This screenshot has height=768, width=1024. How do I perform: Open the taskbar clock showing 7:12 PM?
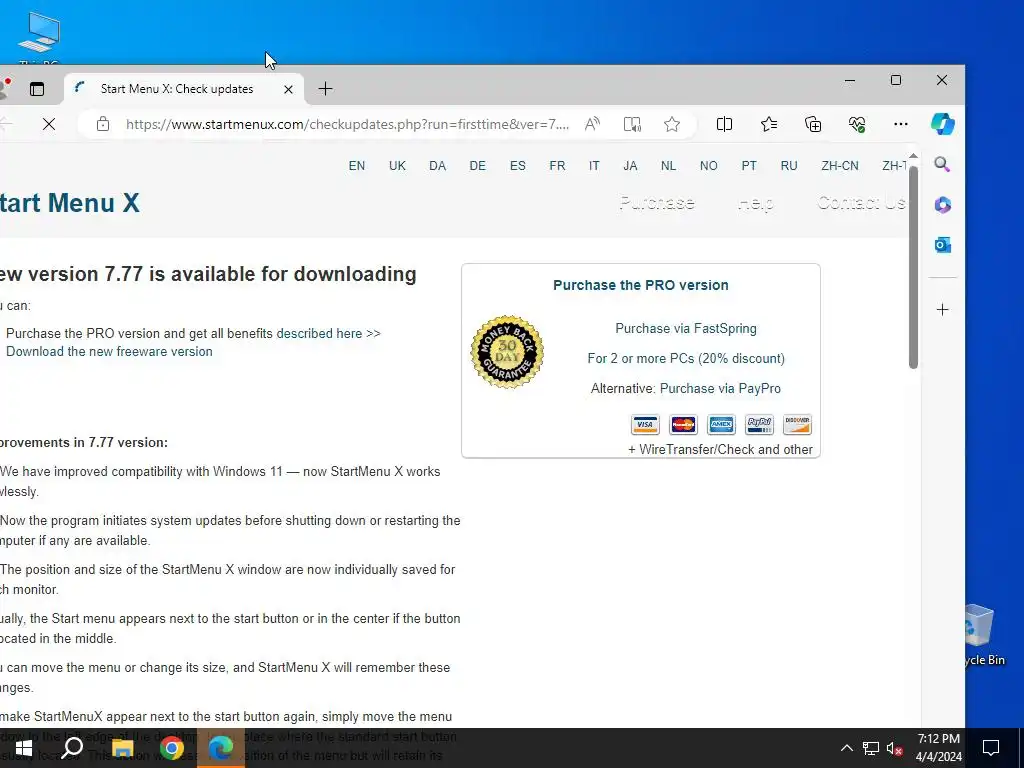tap(938, 748)
